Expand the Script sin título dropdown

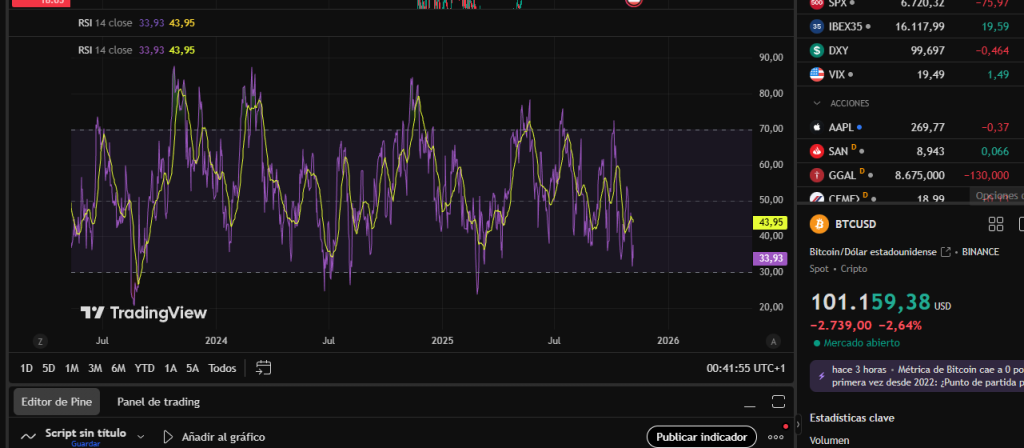click(140, 437)
